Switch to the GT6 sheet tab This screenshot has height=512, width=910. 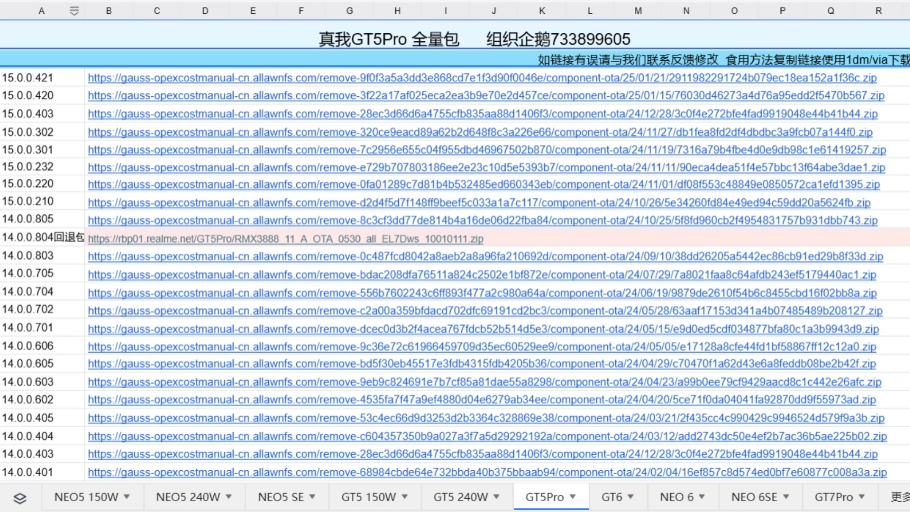tap(612, 497)
